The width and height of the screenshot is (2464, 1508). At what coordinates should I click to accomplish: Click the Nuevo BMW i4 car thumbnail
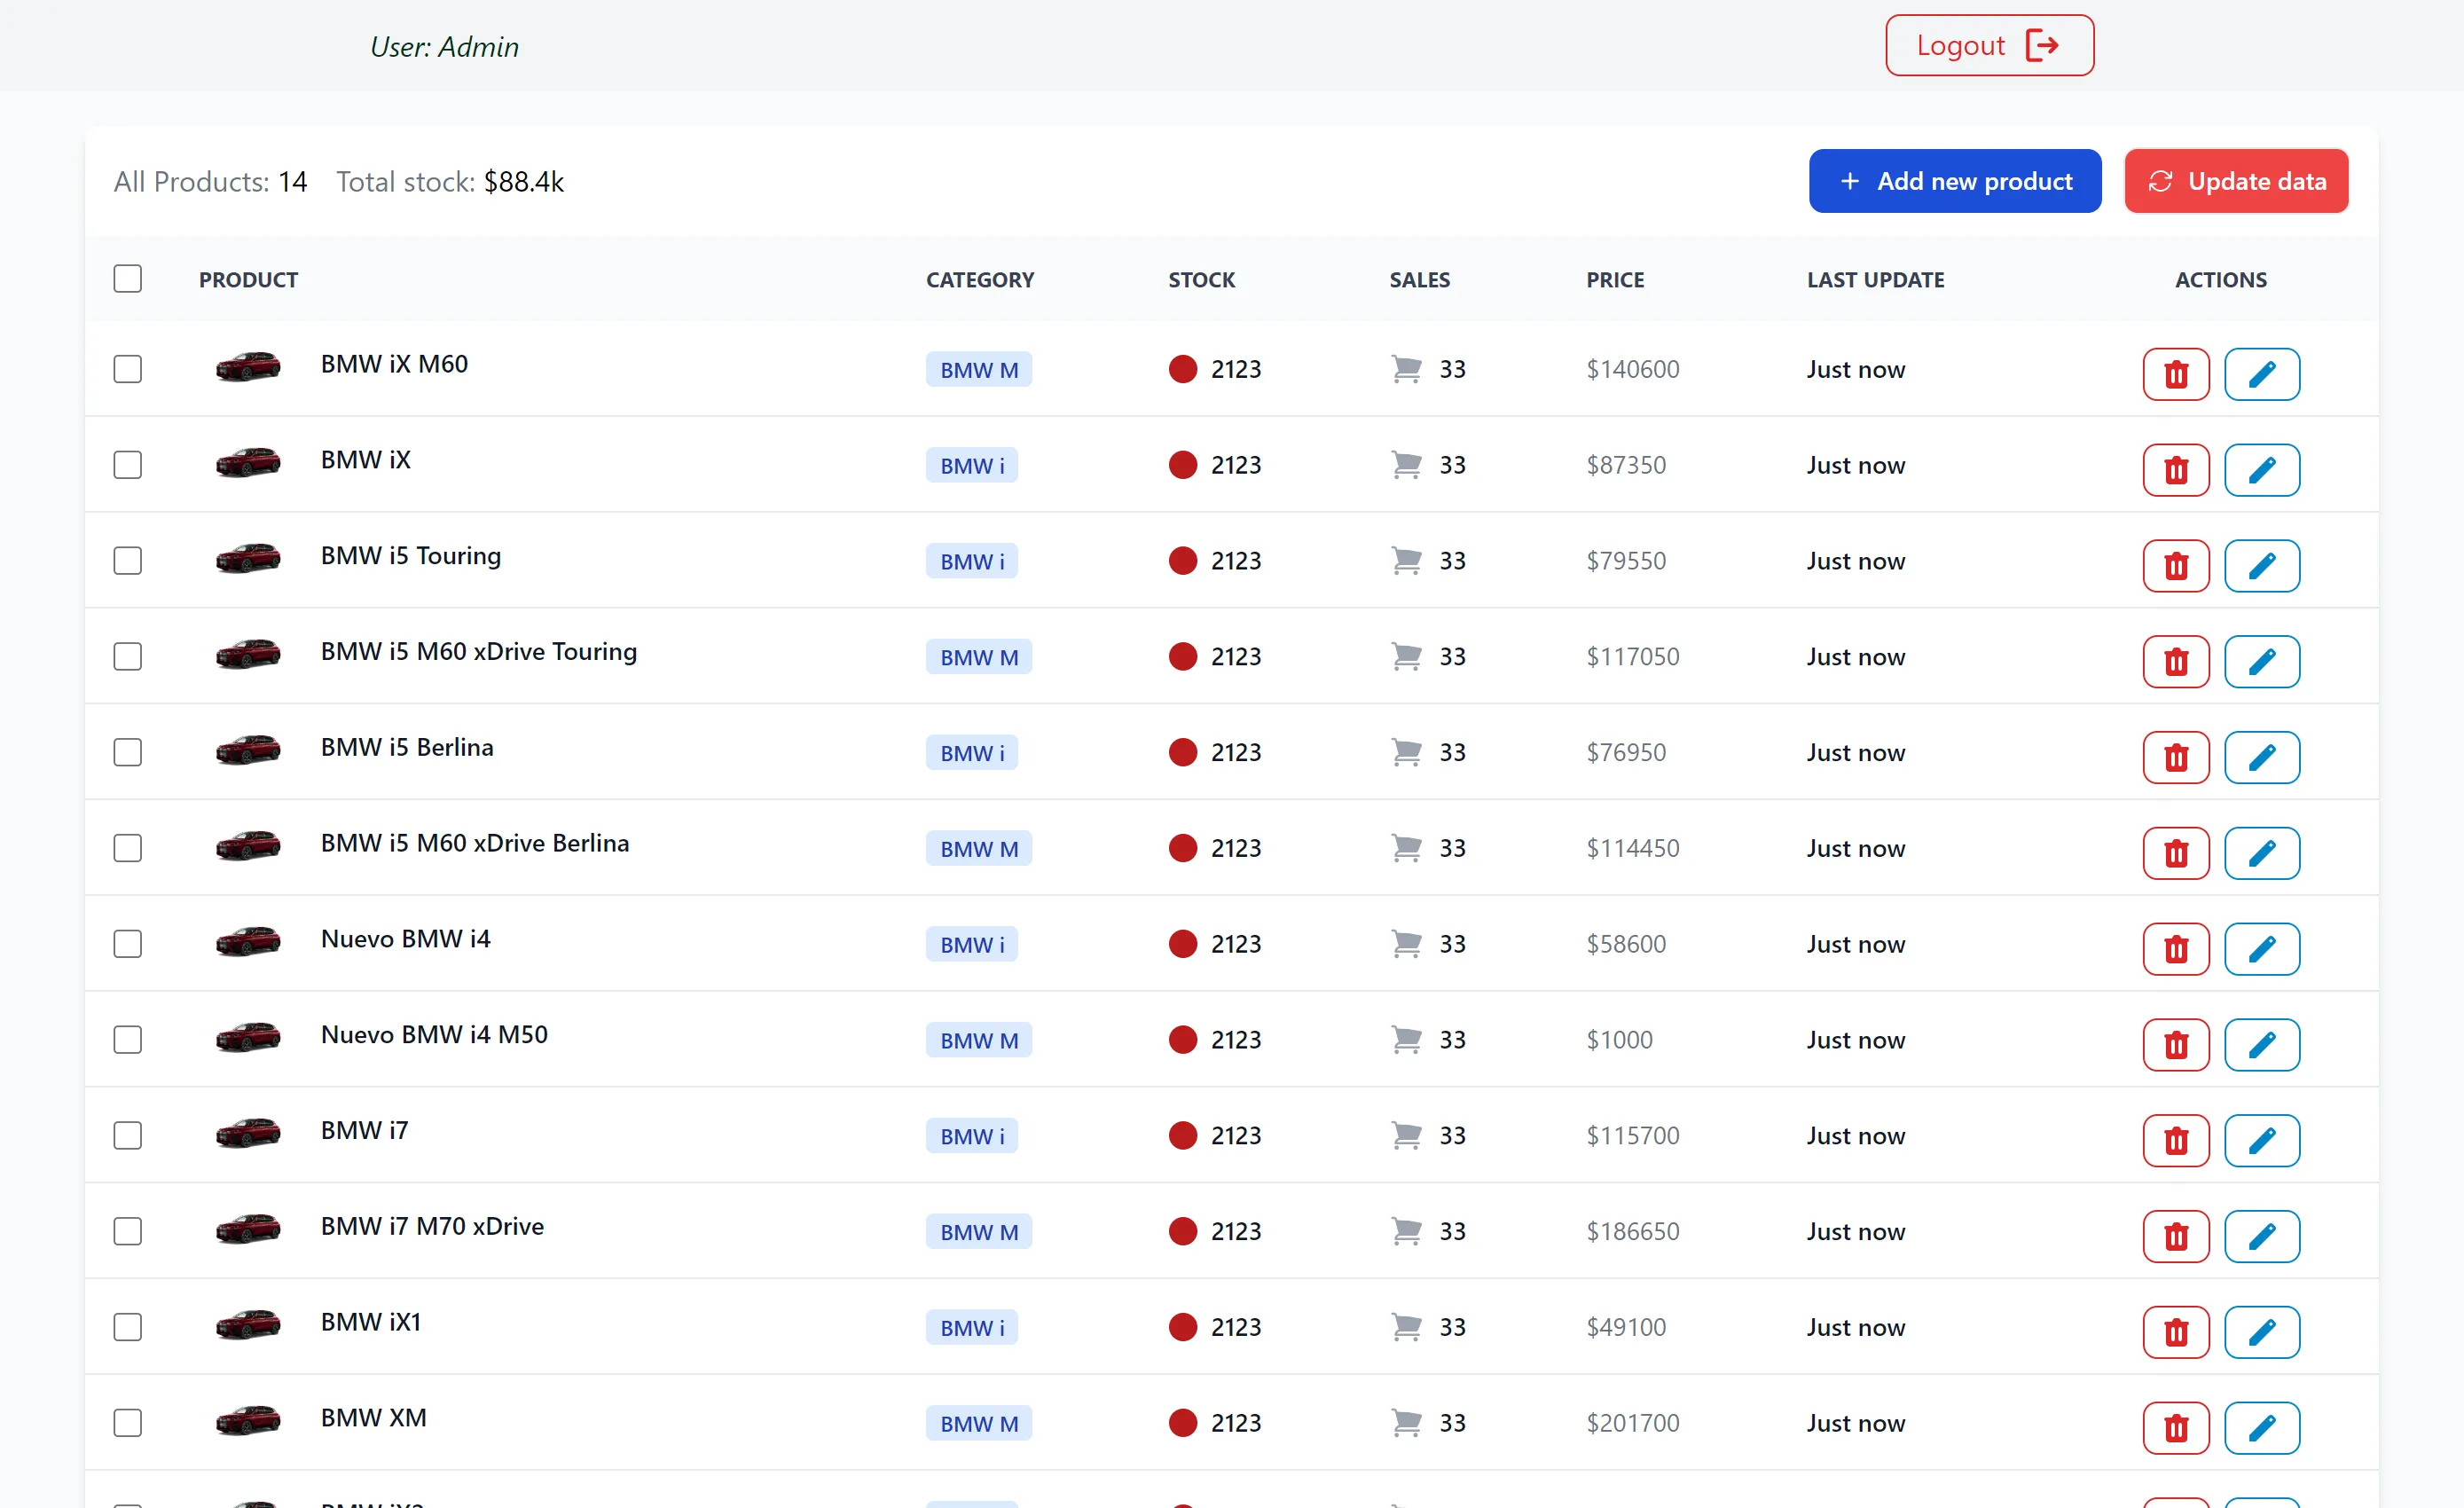[x=248, y=942]
